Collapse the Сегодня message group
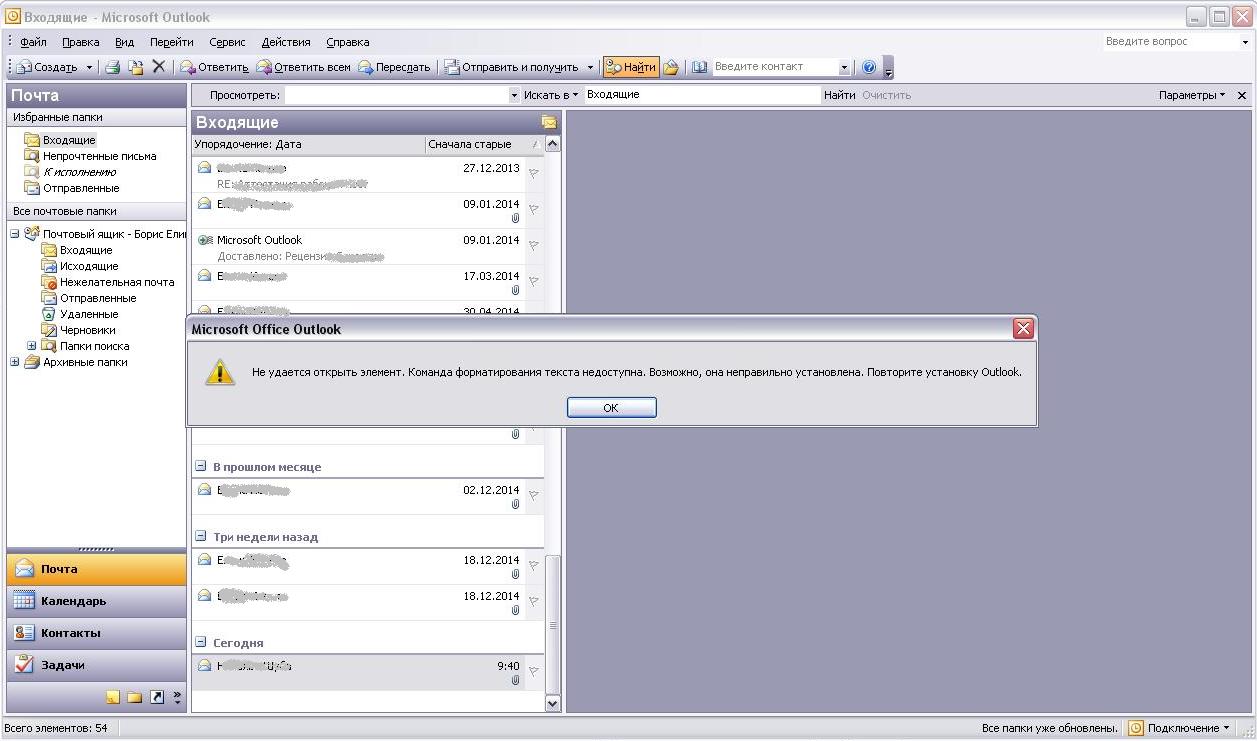 (x=201, y=643)
